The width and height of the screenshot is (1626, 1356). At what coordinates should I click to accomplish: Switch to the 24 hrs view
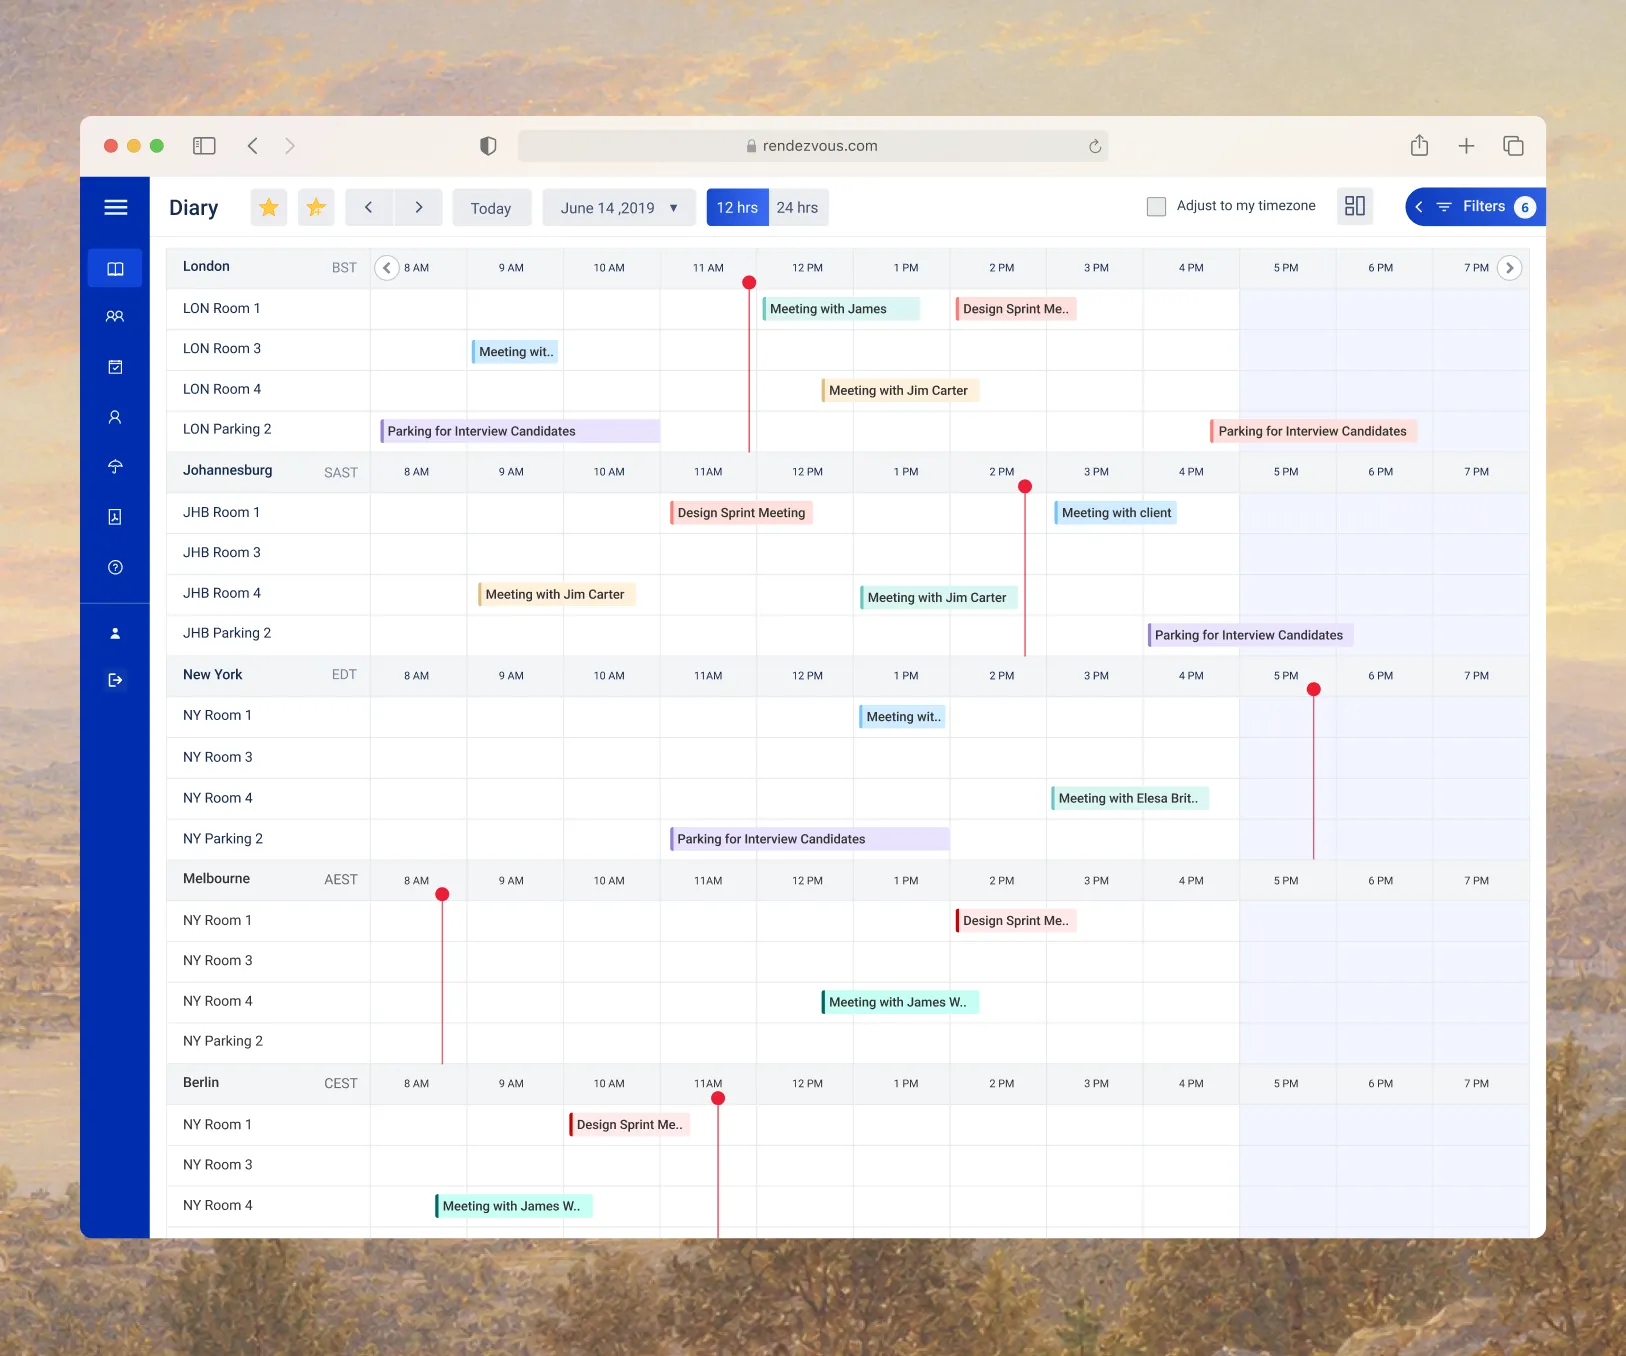(x=798, y=207)
